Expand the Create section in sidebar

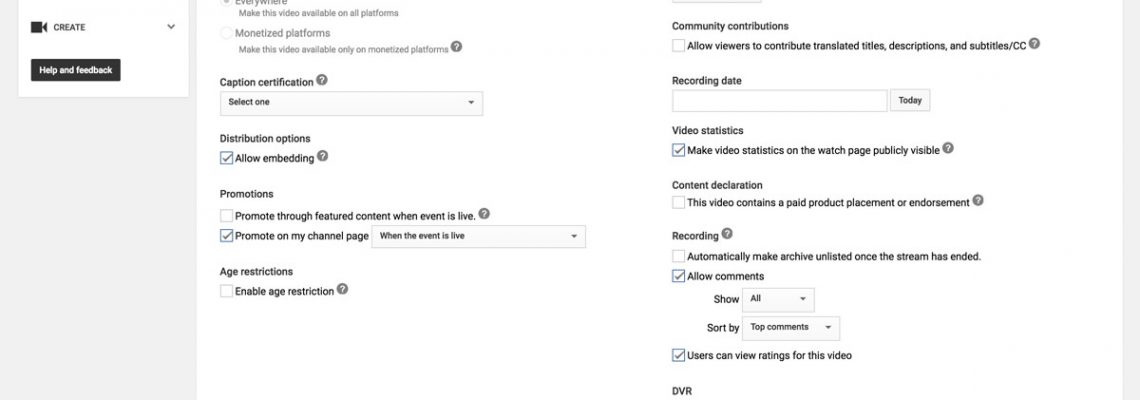pos(171,27)
